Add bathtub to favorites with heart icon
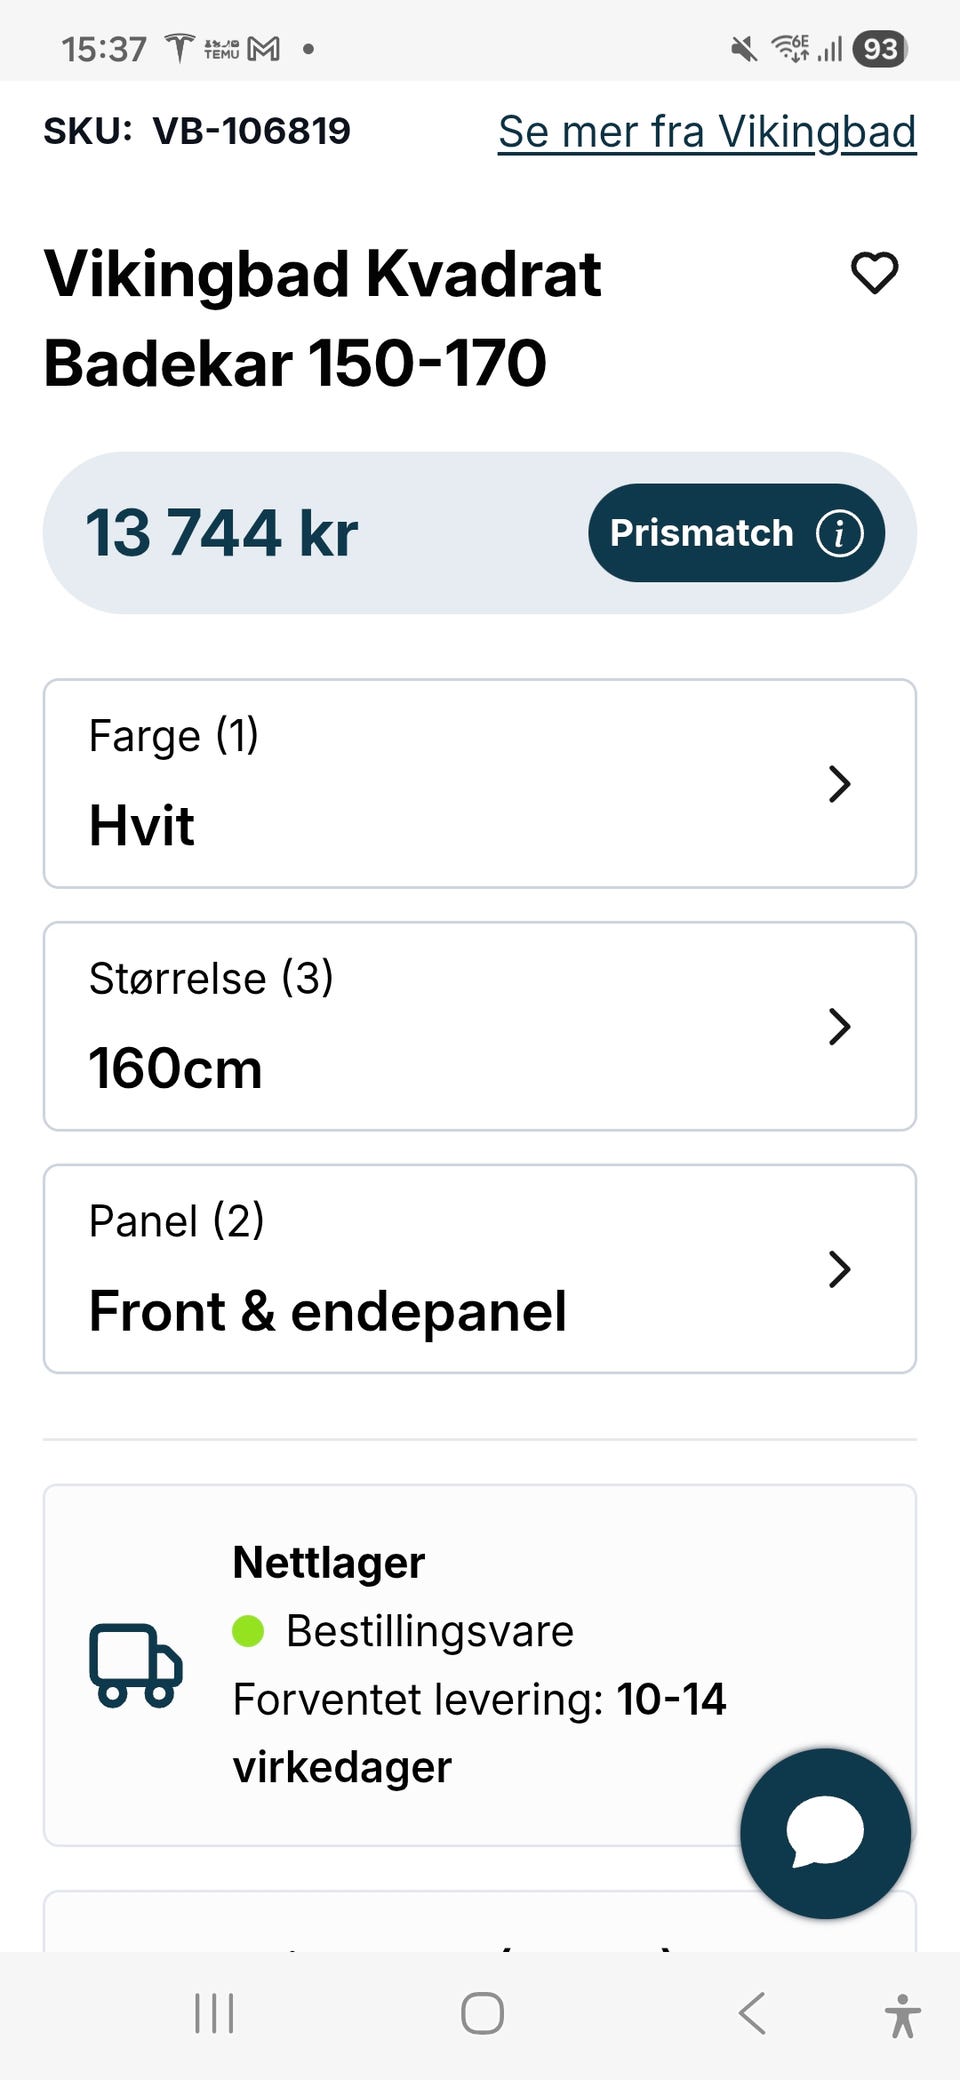The height and width of the screenshot is (2080, 960). (x=874, y=273)
